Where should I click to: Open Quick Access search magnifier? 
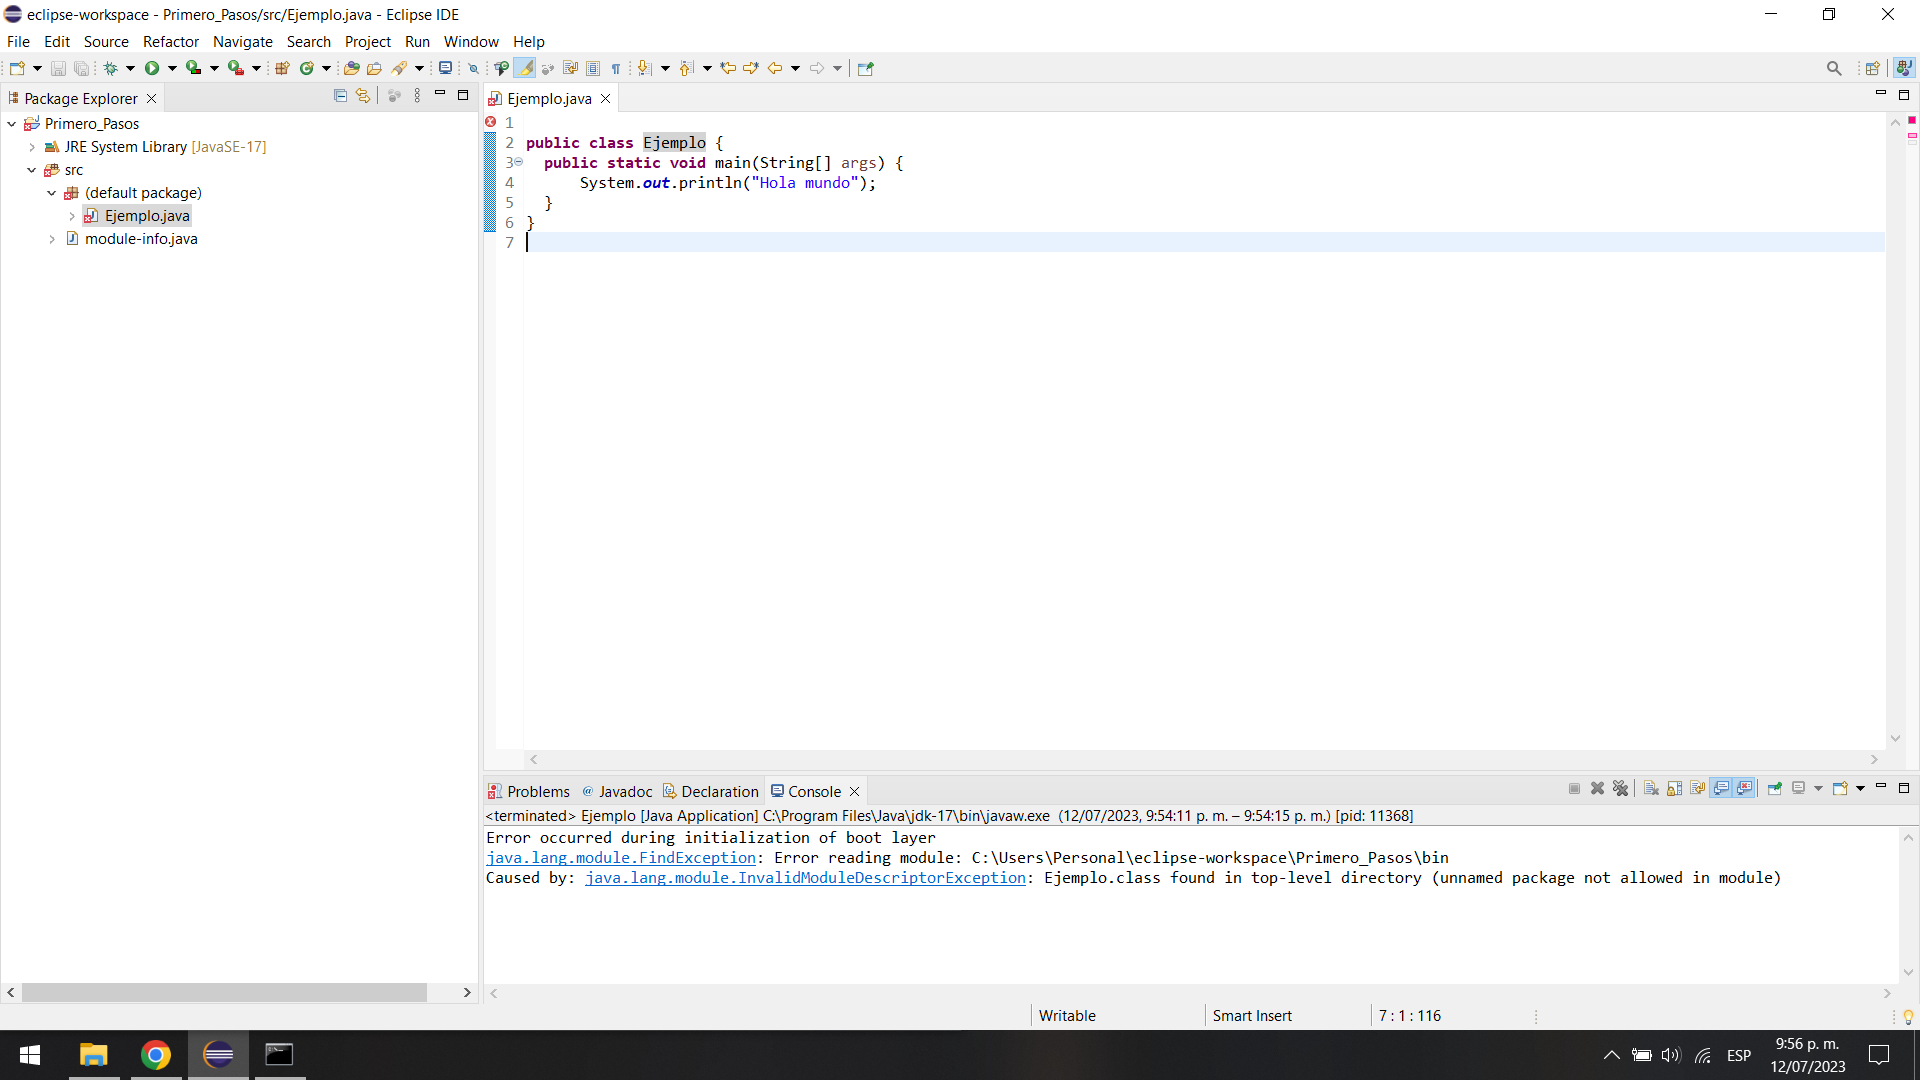point(1834,69)
